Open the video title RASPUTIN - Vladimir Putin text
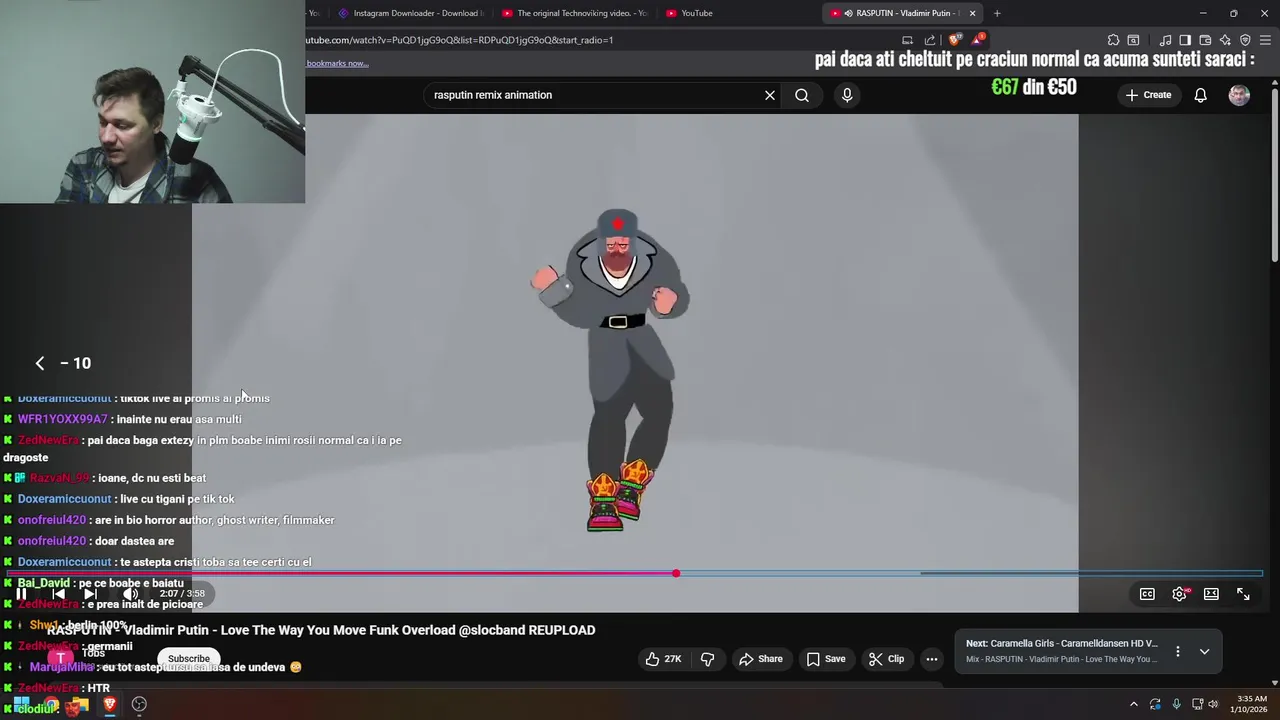Image resolution: width=1280 pixels, height=720 pixels. [x=321, y=630]
